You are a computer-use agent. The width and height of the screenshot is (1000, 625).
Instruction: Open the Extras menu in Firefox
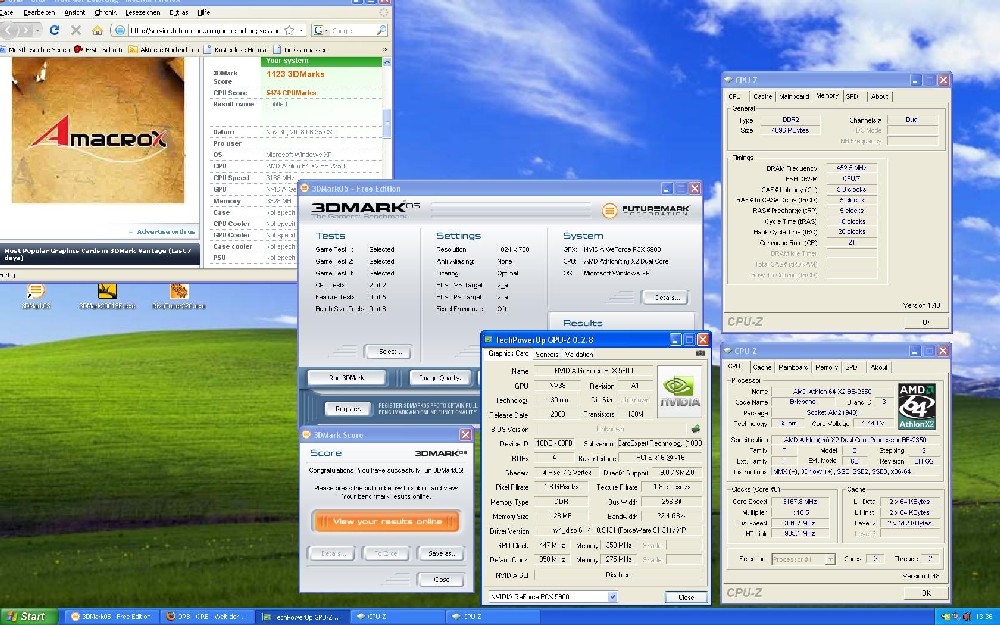179,12
